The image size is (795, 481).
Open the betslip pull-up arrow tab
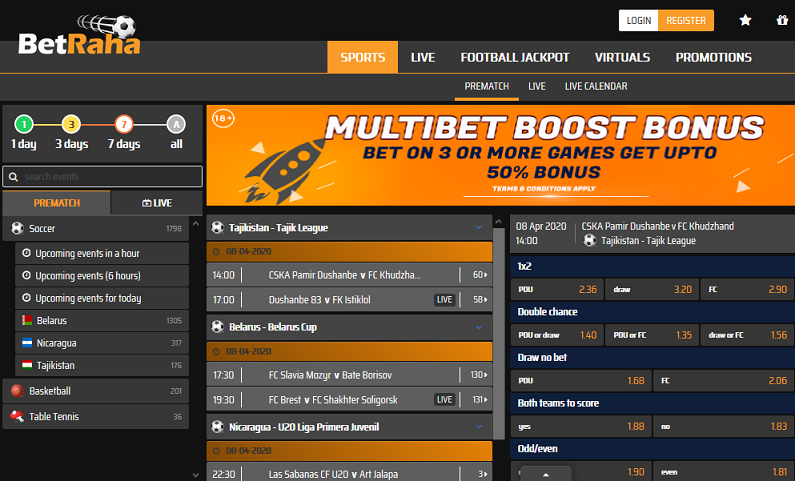coord(546,474)
